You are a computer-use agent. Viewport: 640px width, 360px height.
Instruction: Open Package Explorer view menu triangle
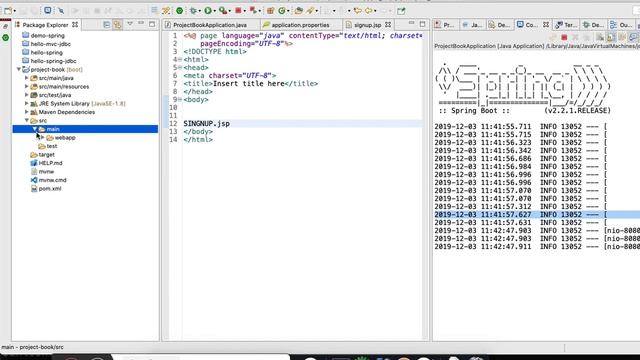coord(130,24)
